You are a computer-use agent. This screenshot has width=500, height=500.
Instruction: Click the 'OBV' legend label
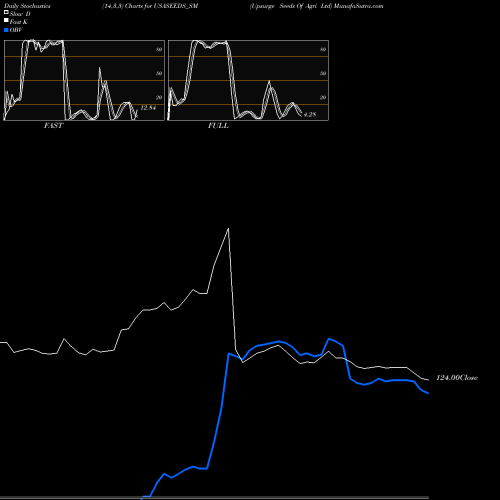tap(16, 30)
